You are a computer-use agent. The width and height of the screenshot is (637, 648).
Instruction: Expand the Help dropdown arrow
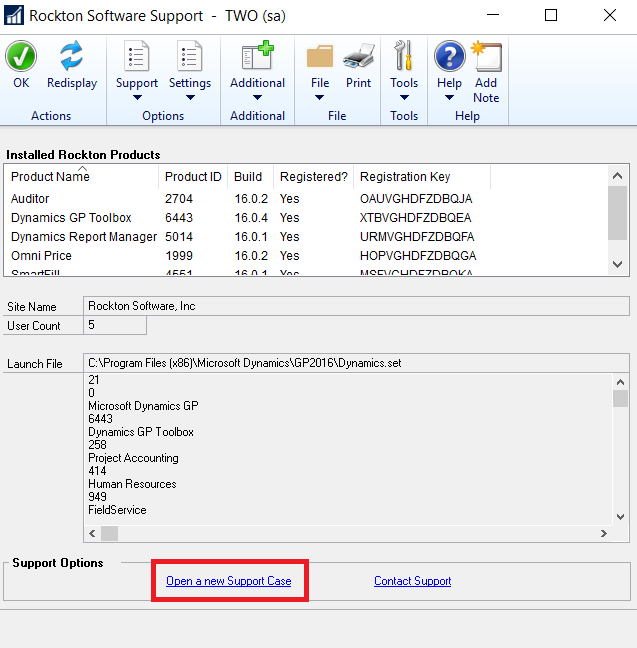(449, 98)
